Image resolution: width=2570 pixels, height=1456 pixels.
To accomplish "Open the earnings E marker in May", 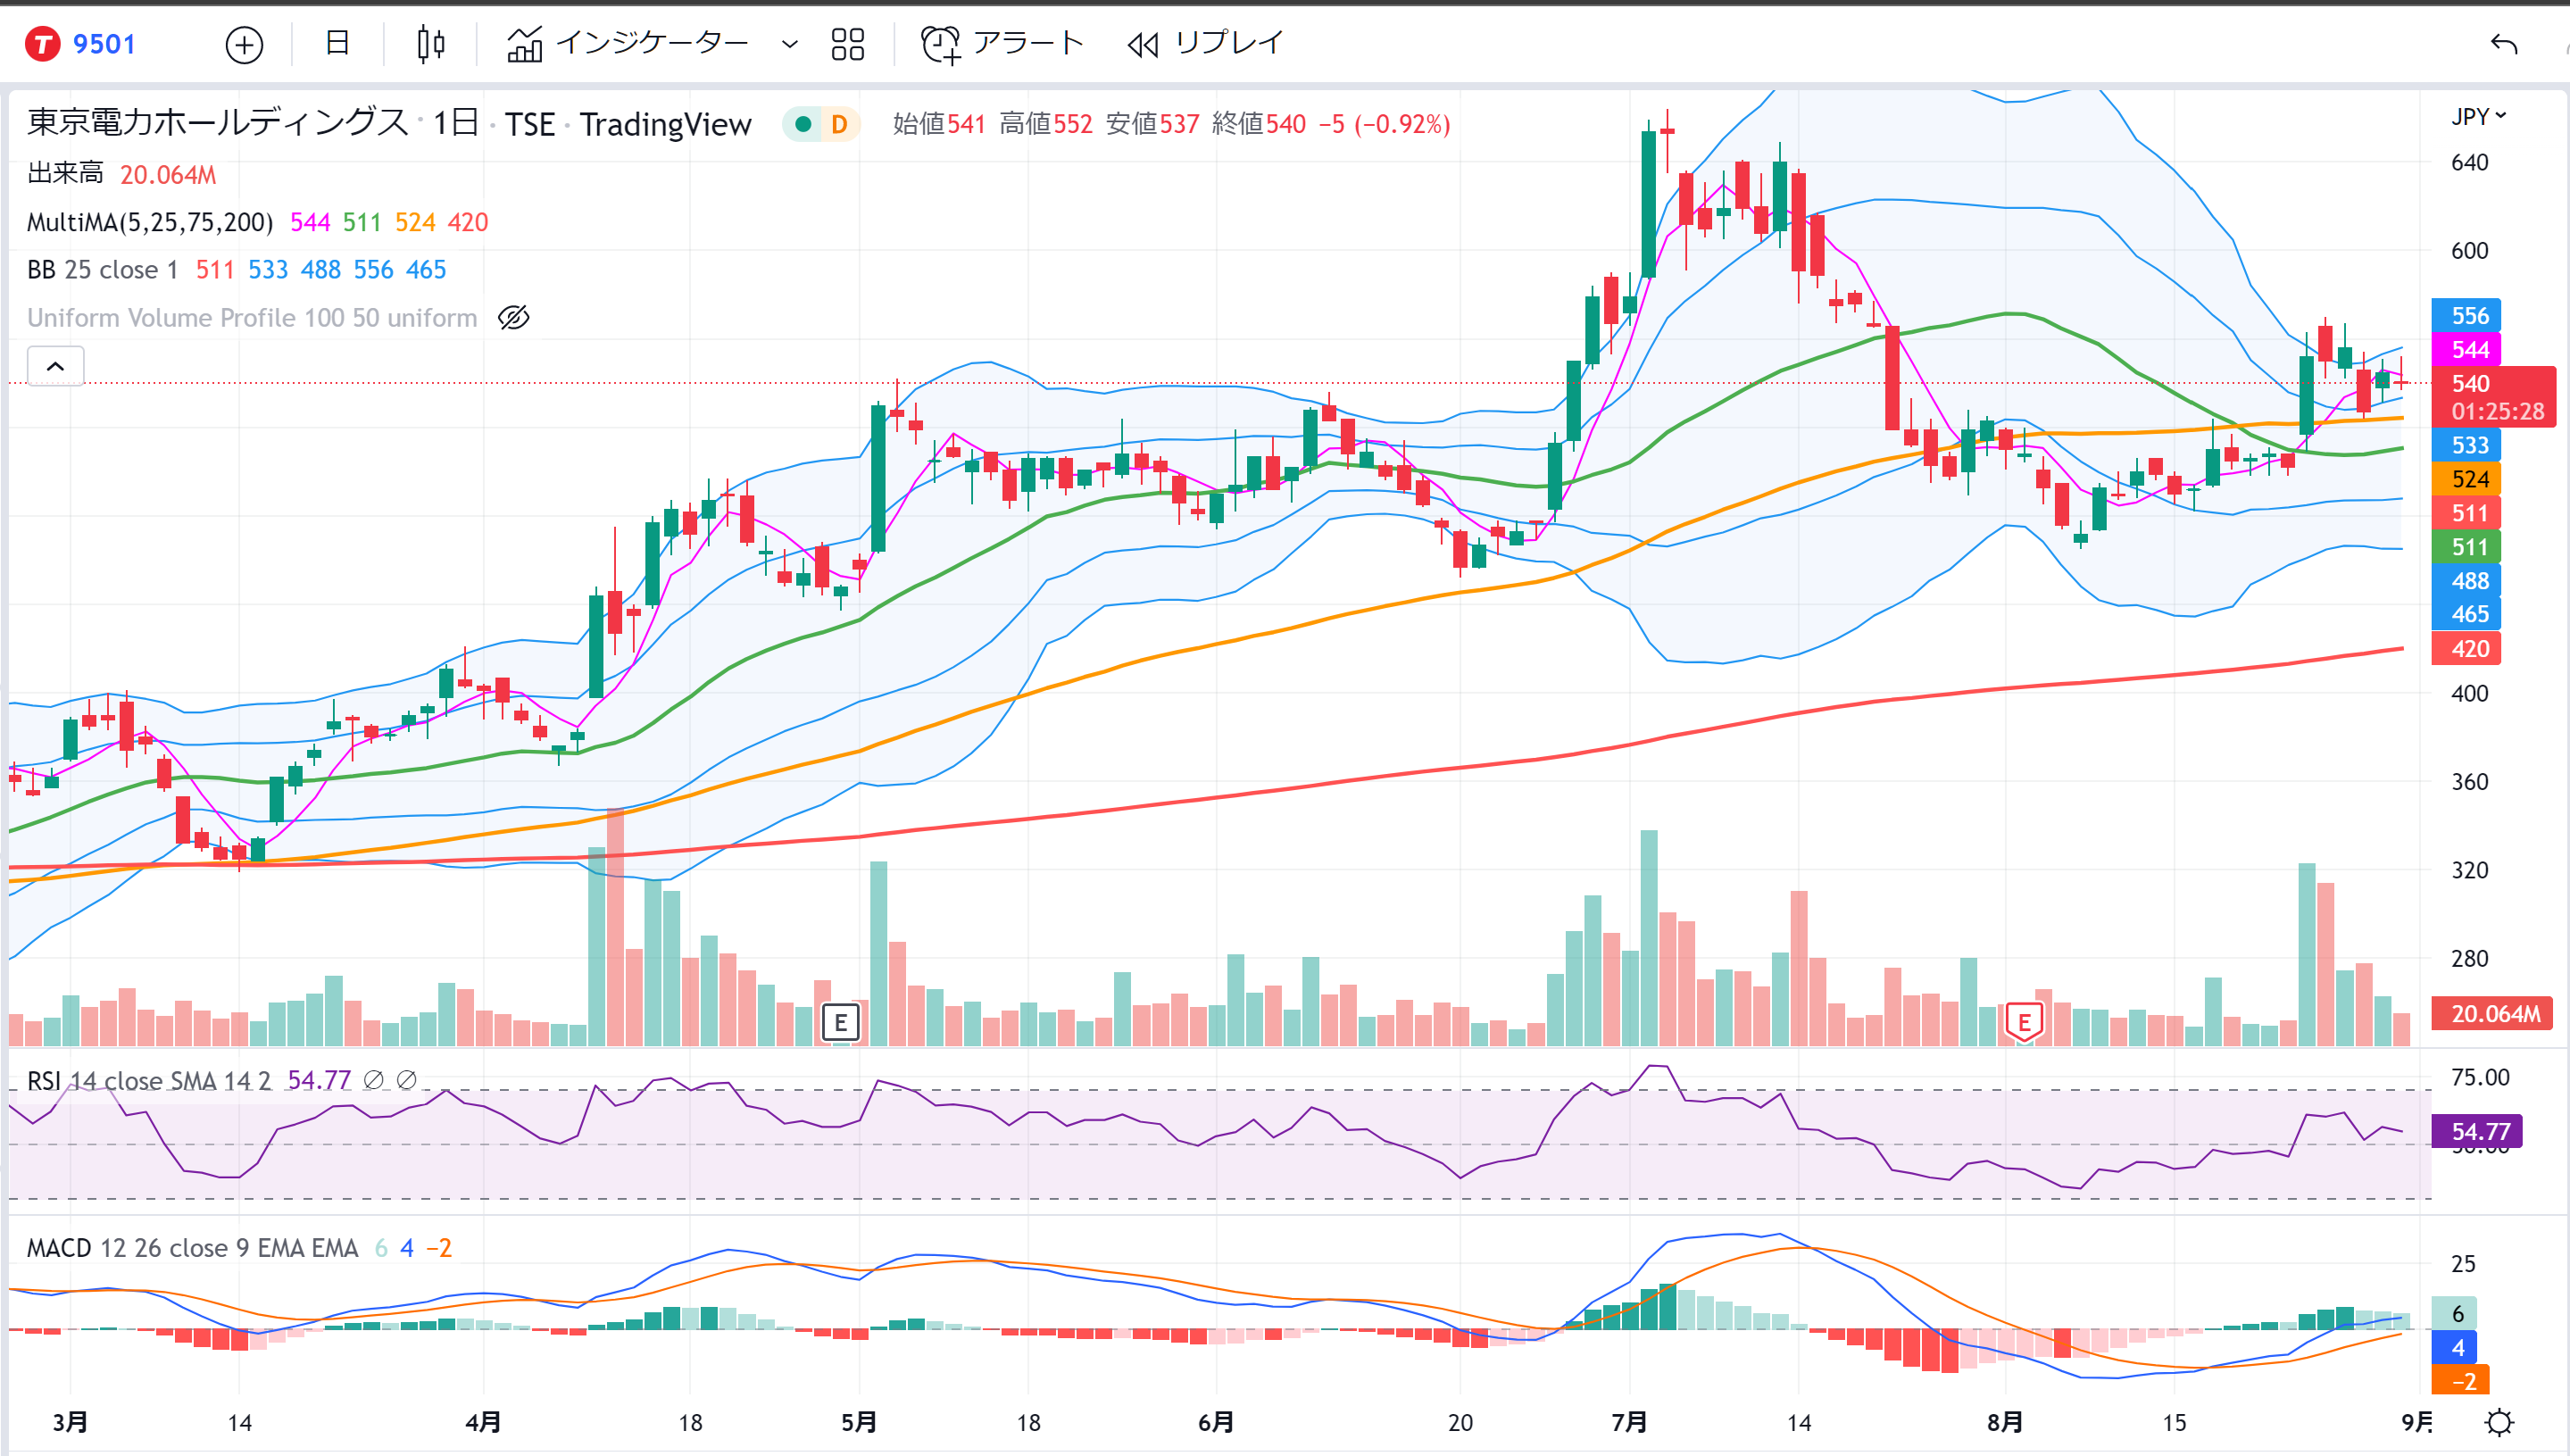I will (x=840, y=1022).
